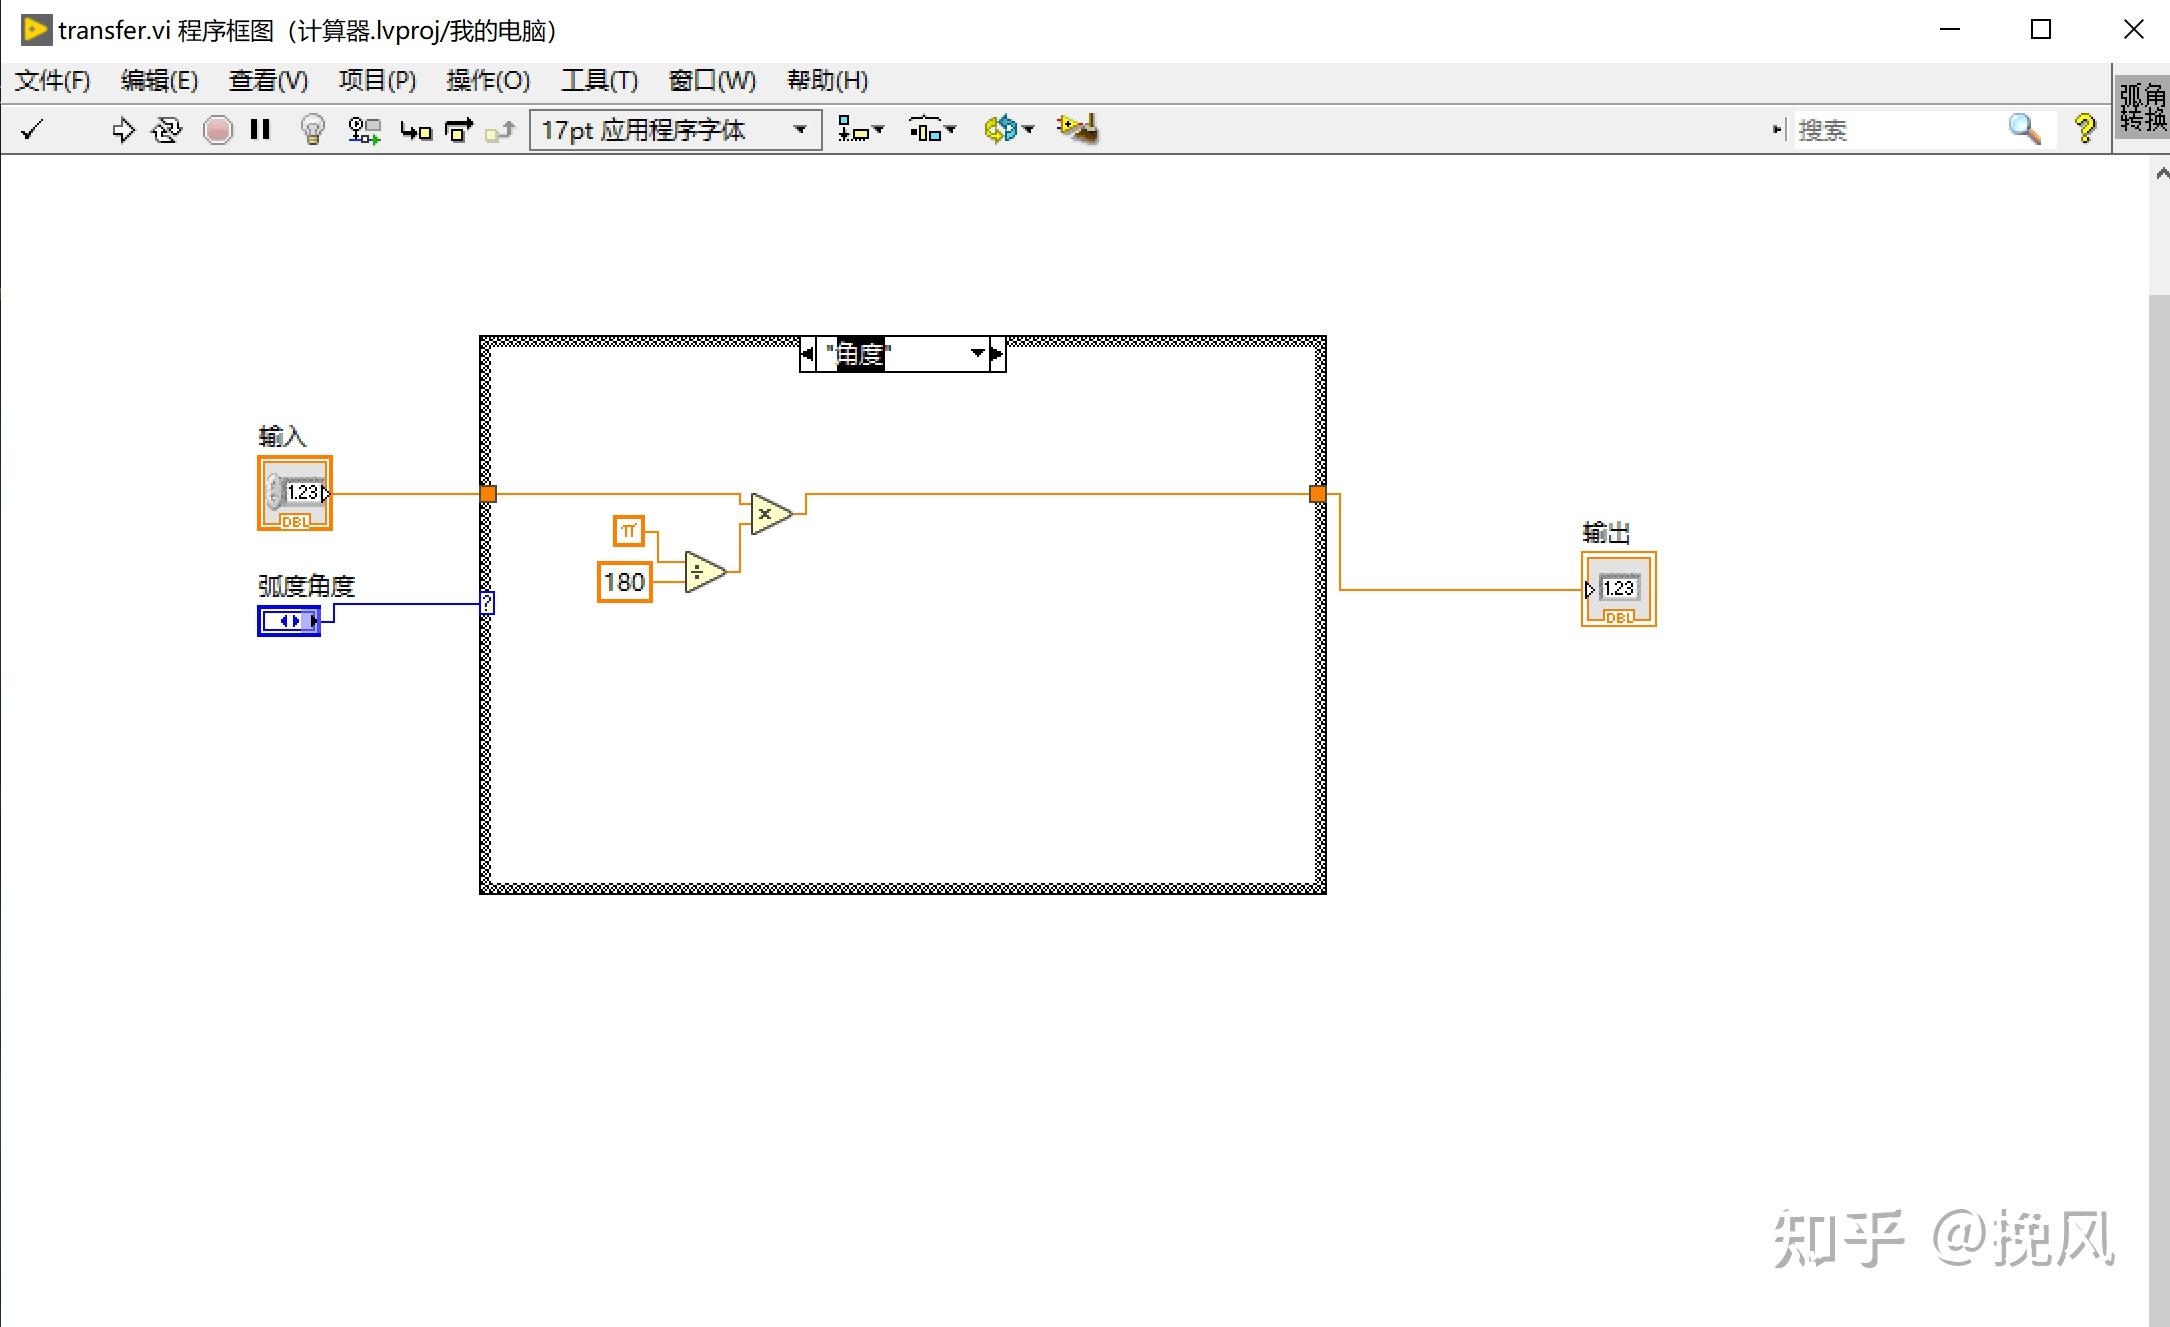This screenshot has width=2170, height=1327.
Task: Toggle Highlight Execution light bulb
Action: click(x=313, y=130)
